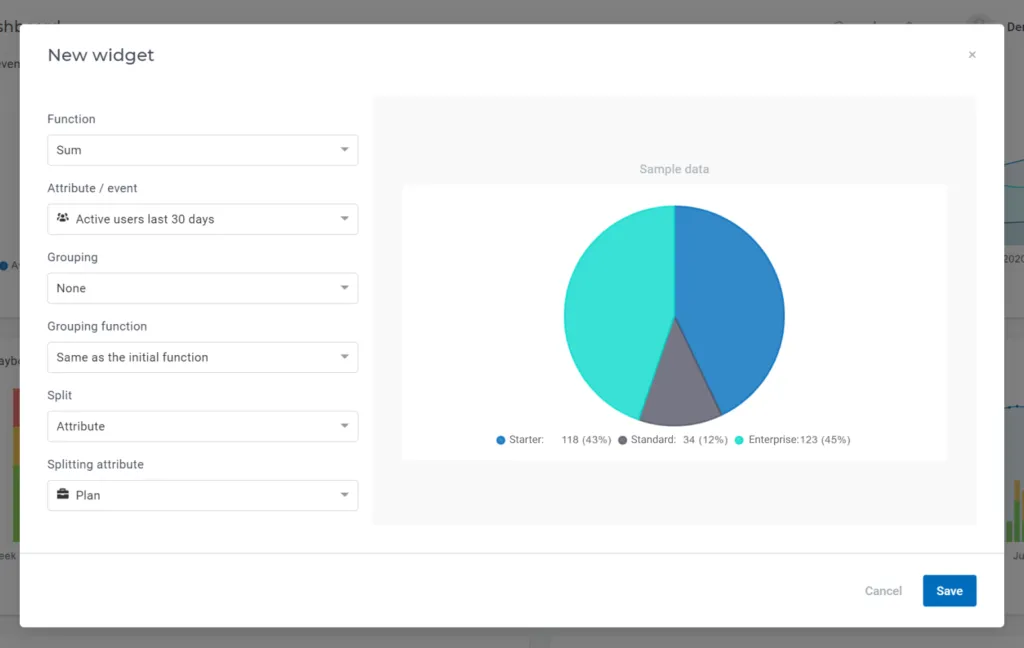1024x648 pixels.
Task: Click the New widget title
Action: (101, 55)
